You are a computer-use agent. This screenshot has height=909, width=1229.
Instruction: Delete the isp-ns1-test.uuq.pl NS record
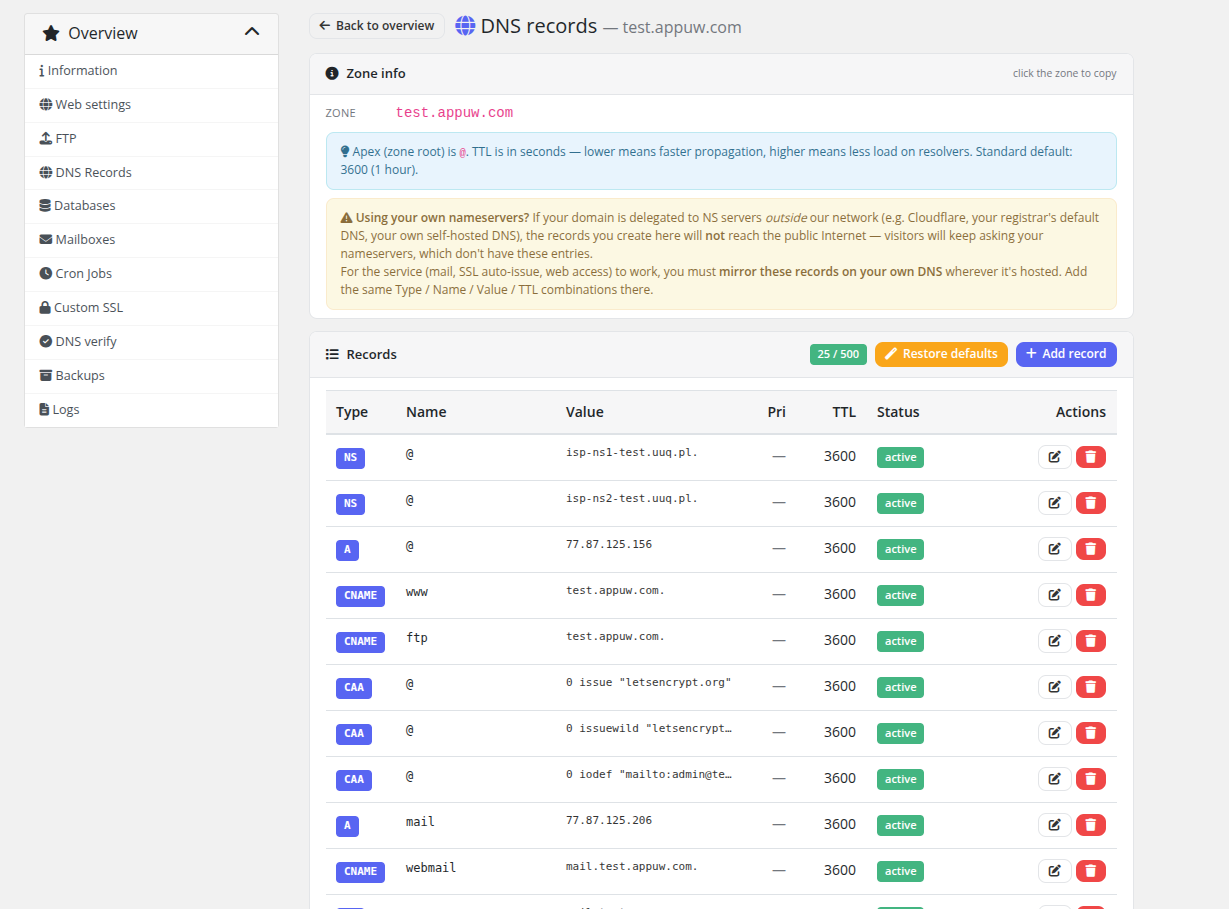point(1091,457)
